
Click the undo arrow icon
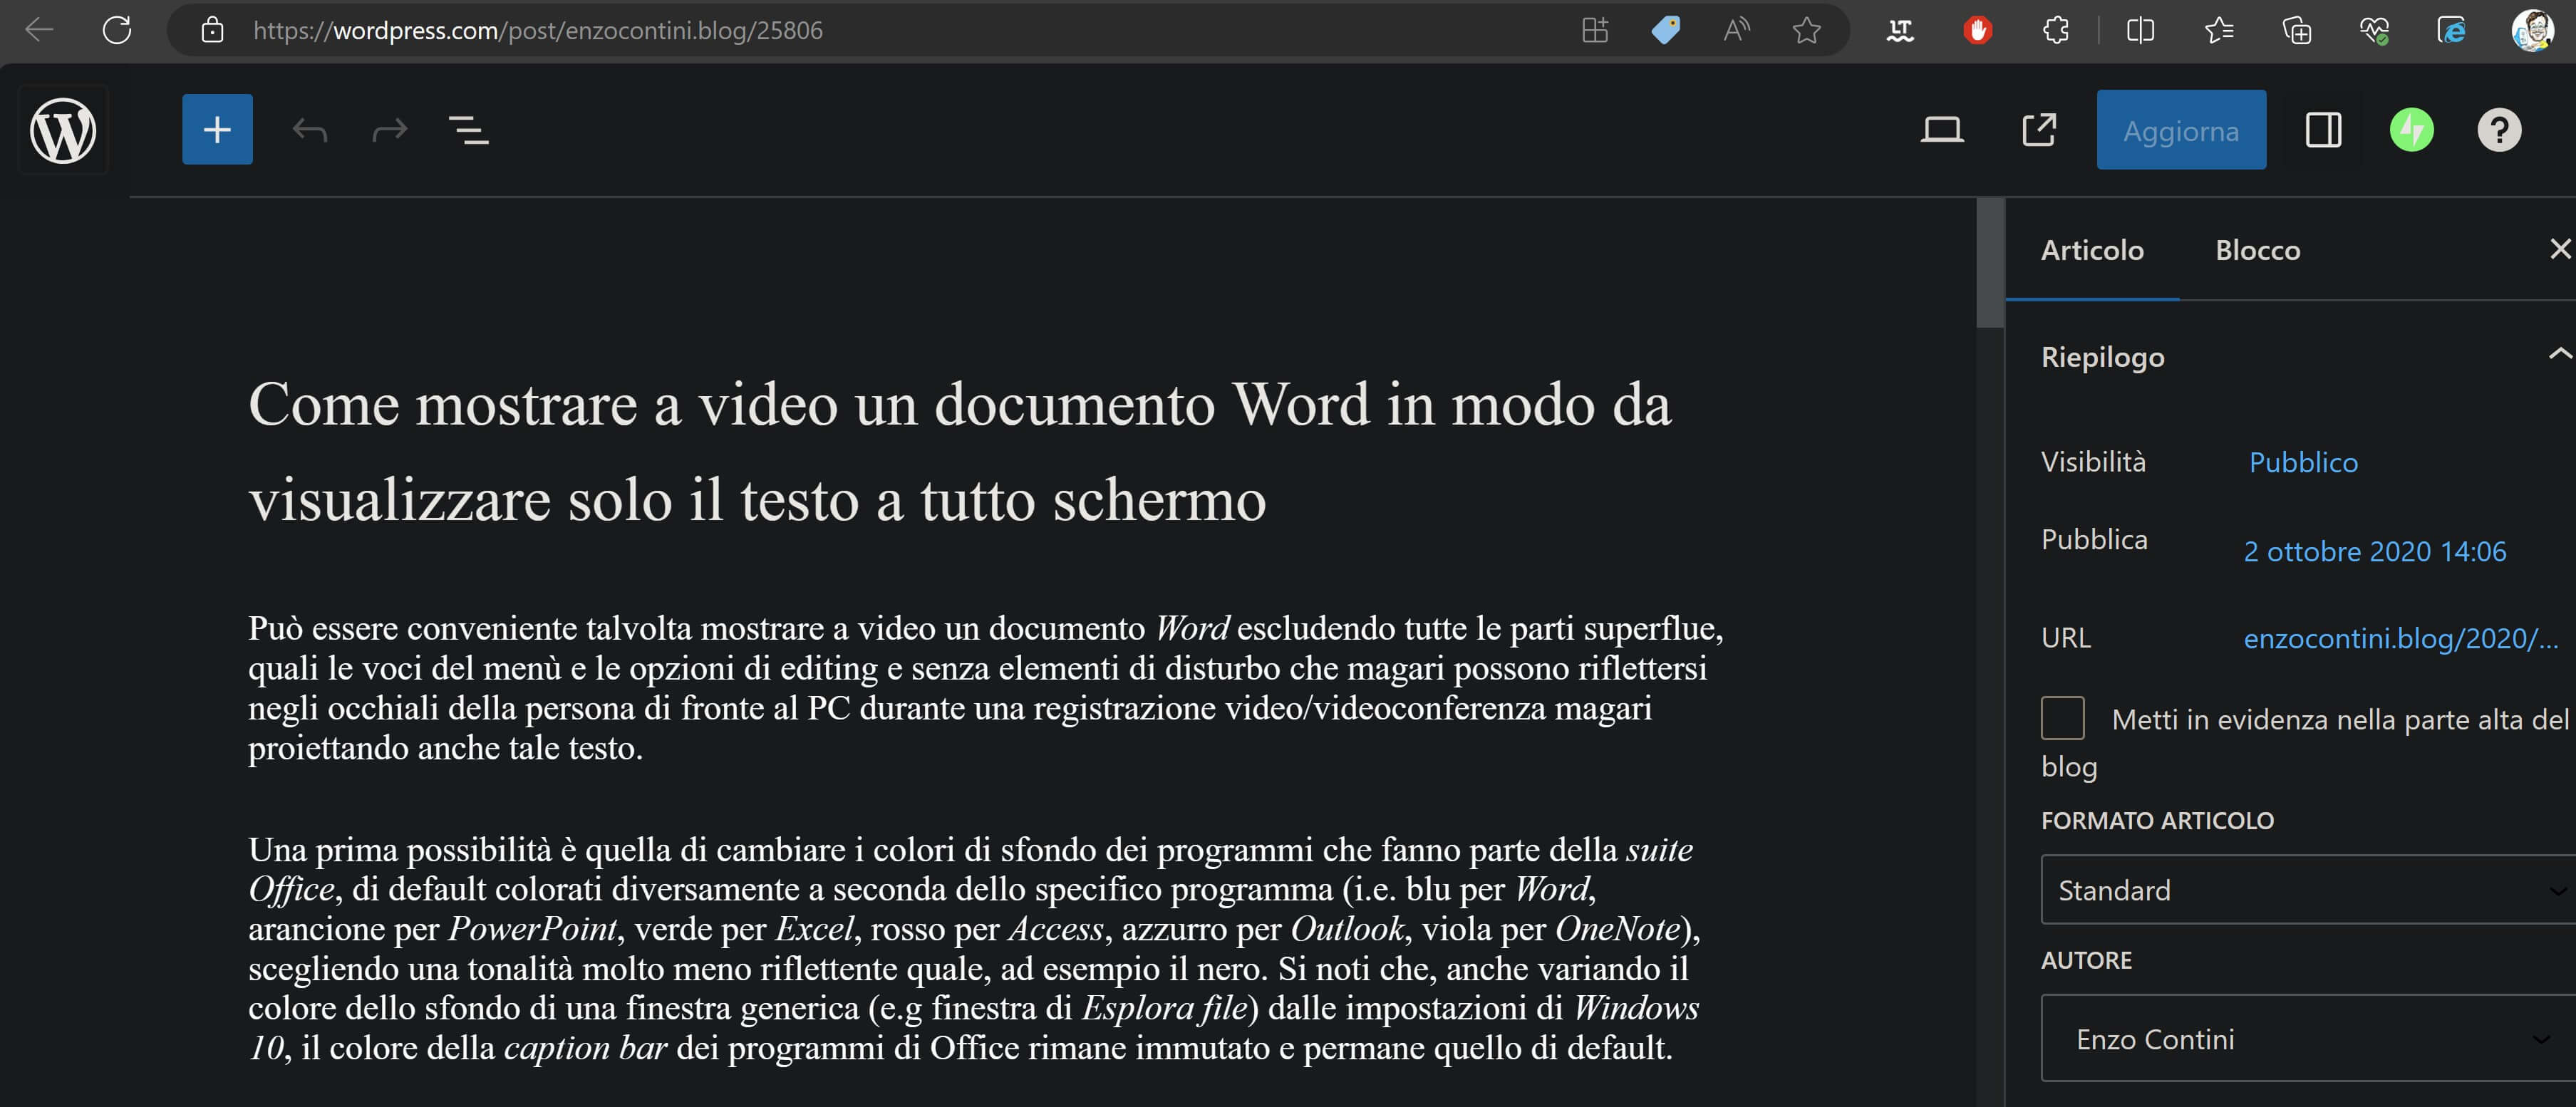coord(309,130)
